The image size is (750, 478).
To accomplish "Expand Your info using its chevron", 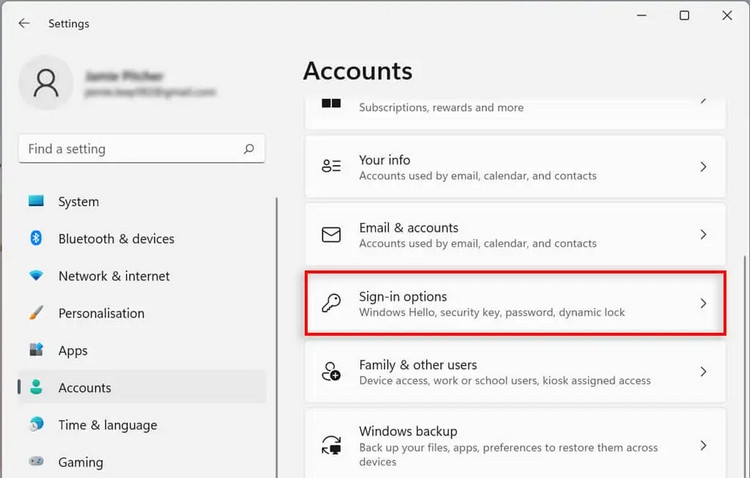I will click(703, 167).
